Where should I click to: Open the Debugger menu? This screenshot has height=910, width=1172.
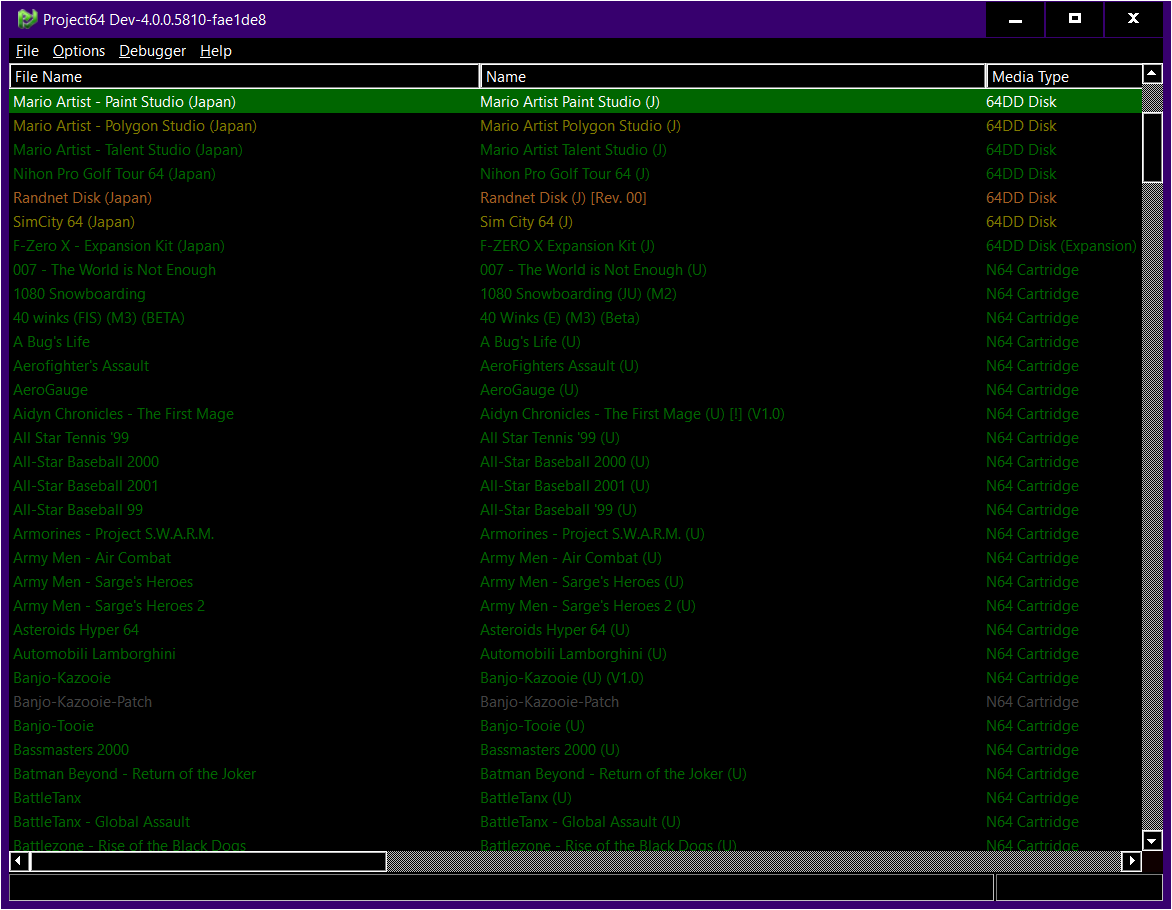point(152,51)
